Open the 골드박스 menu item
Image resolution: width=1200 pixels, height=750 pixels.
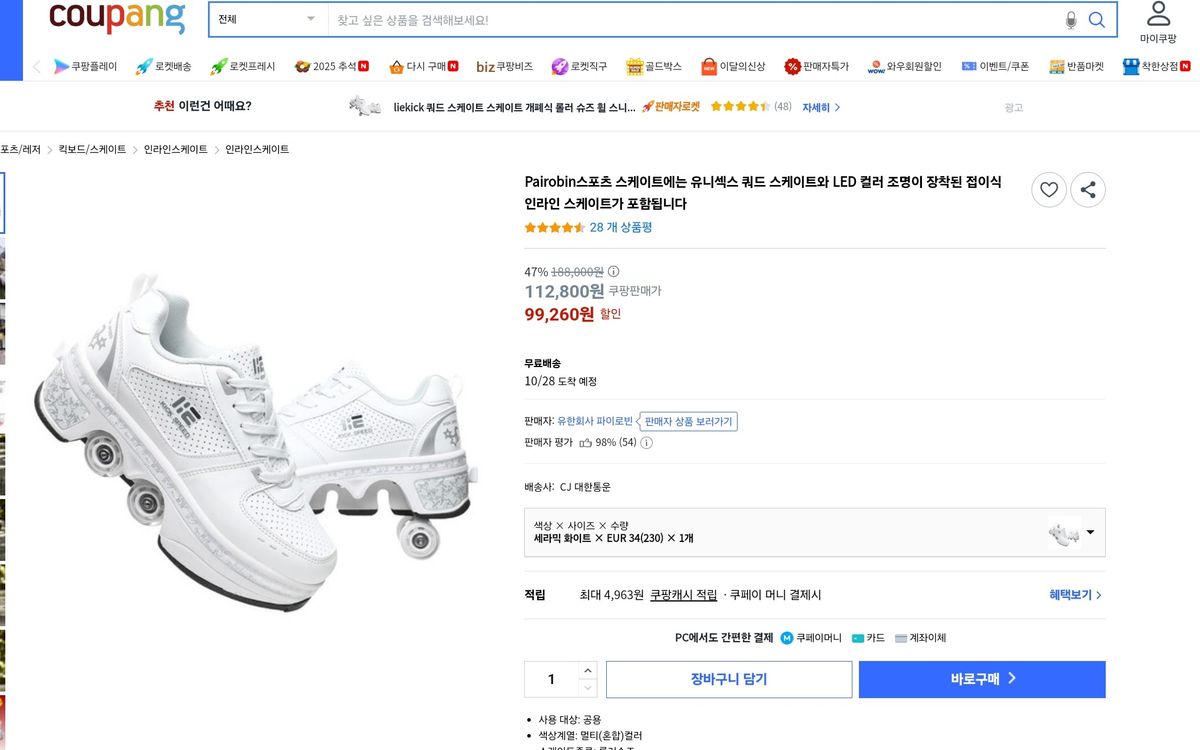coord(654,67)
